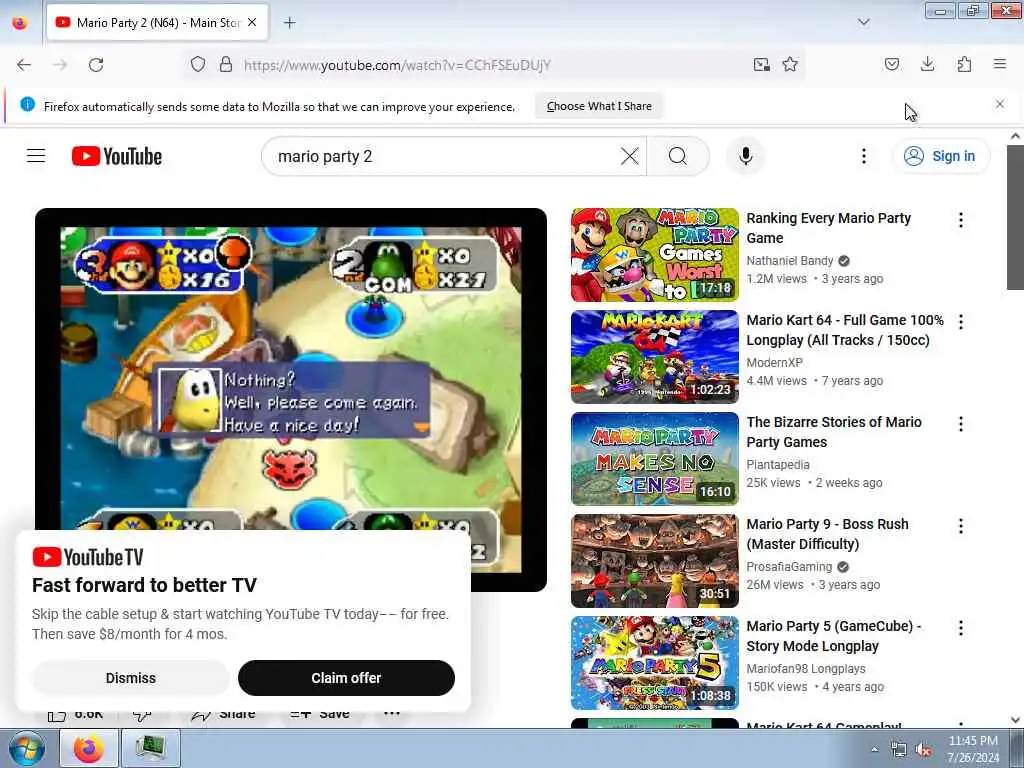Expand the list all tabs chevron
The height and width of the screenshot is (768, 1024).
[863, 22]
